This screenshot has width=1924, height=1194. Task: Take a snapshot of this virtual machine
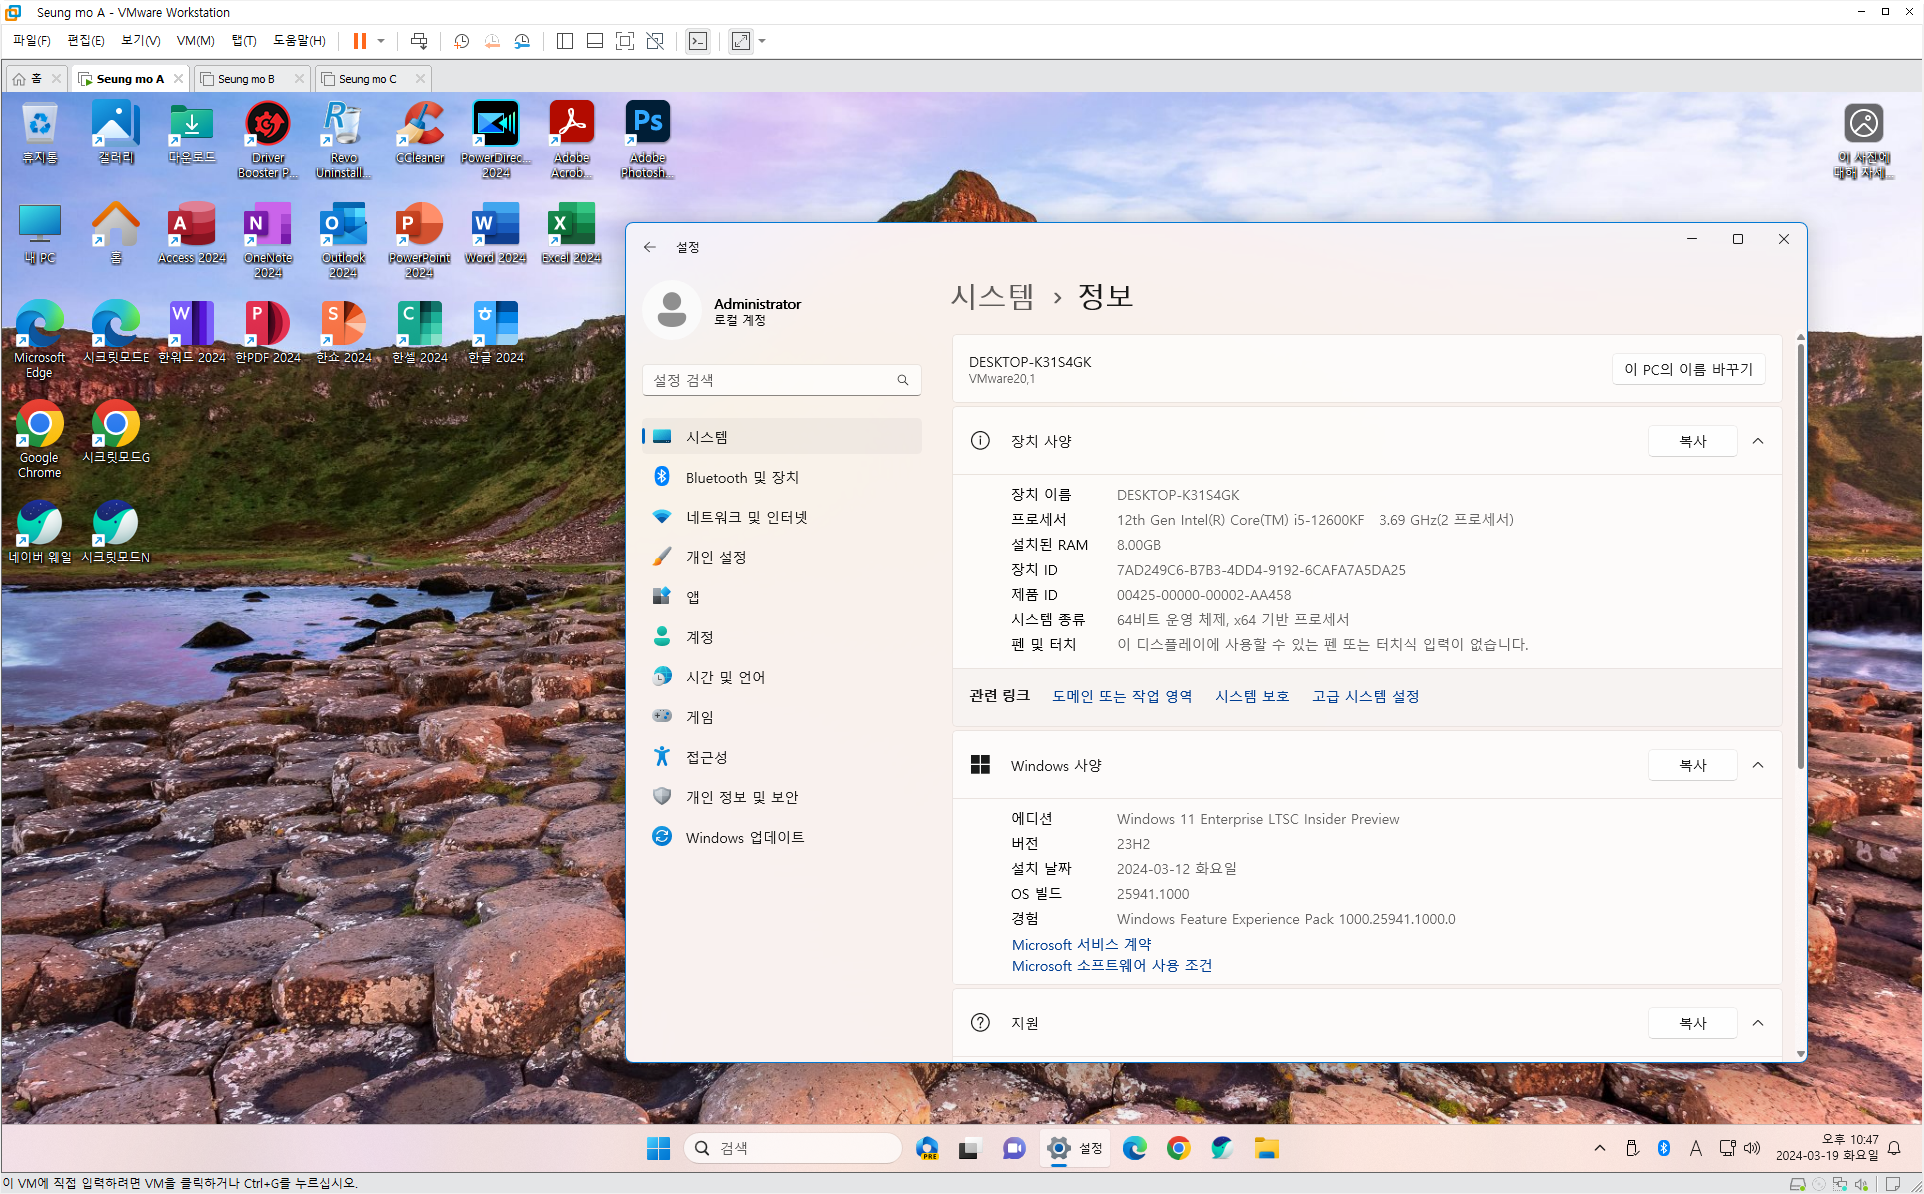click(x=462, y=41)
